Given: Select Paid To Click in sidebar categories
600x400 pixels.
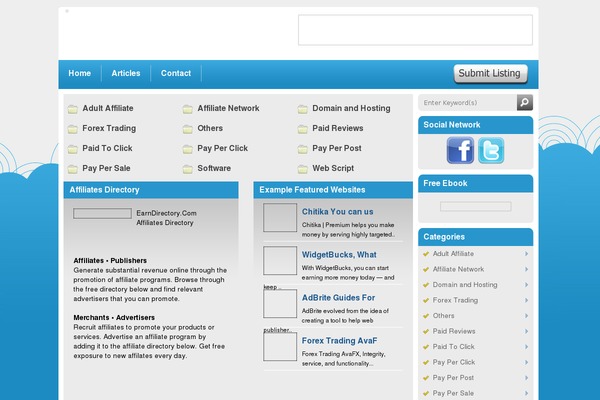Looking at the screenshot, I should [453, 347].
